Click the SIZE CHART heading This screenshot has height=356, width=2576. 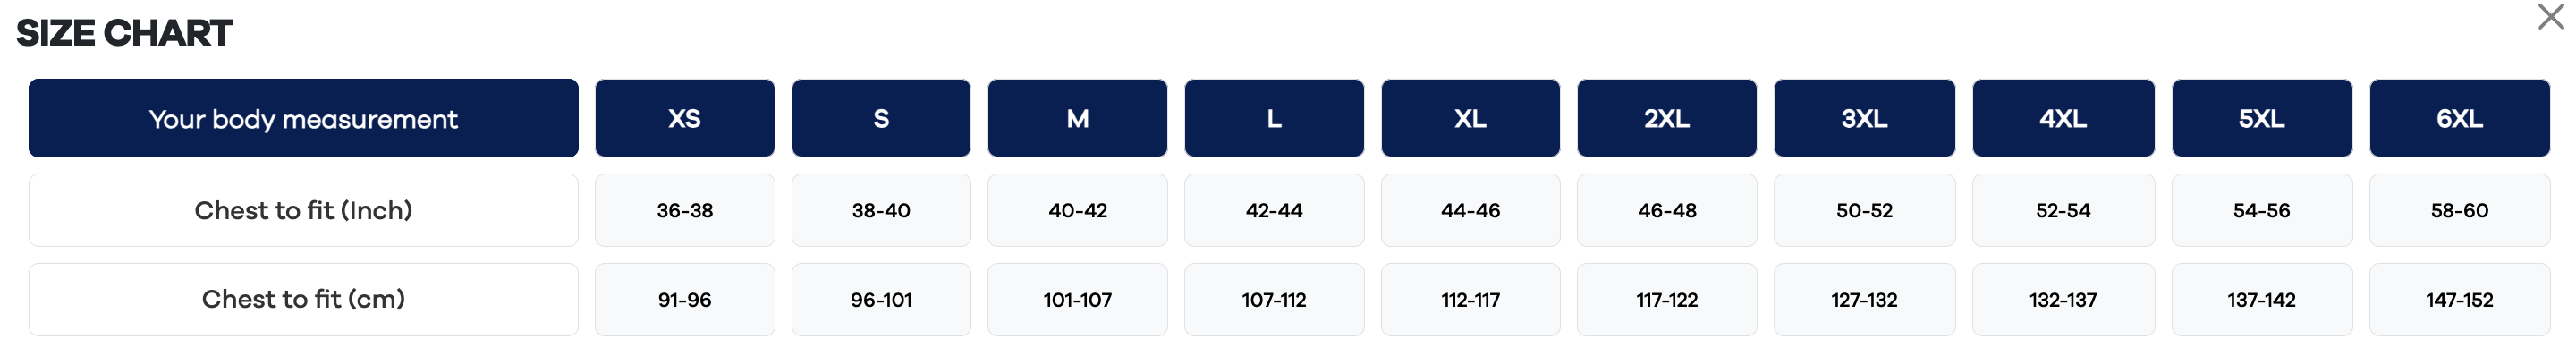click(124, 33)
